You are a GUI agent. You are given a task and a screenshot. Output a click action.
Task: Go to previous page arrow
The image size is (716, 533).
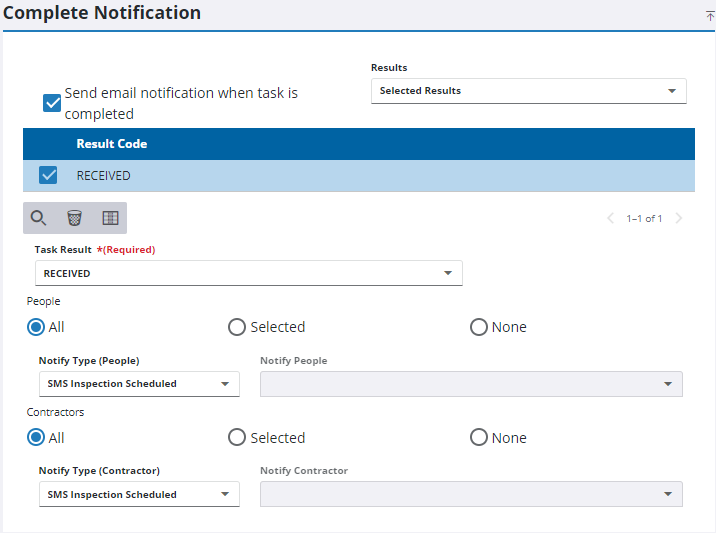click(611, 218)
